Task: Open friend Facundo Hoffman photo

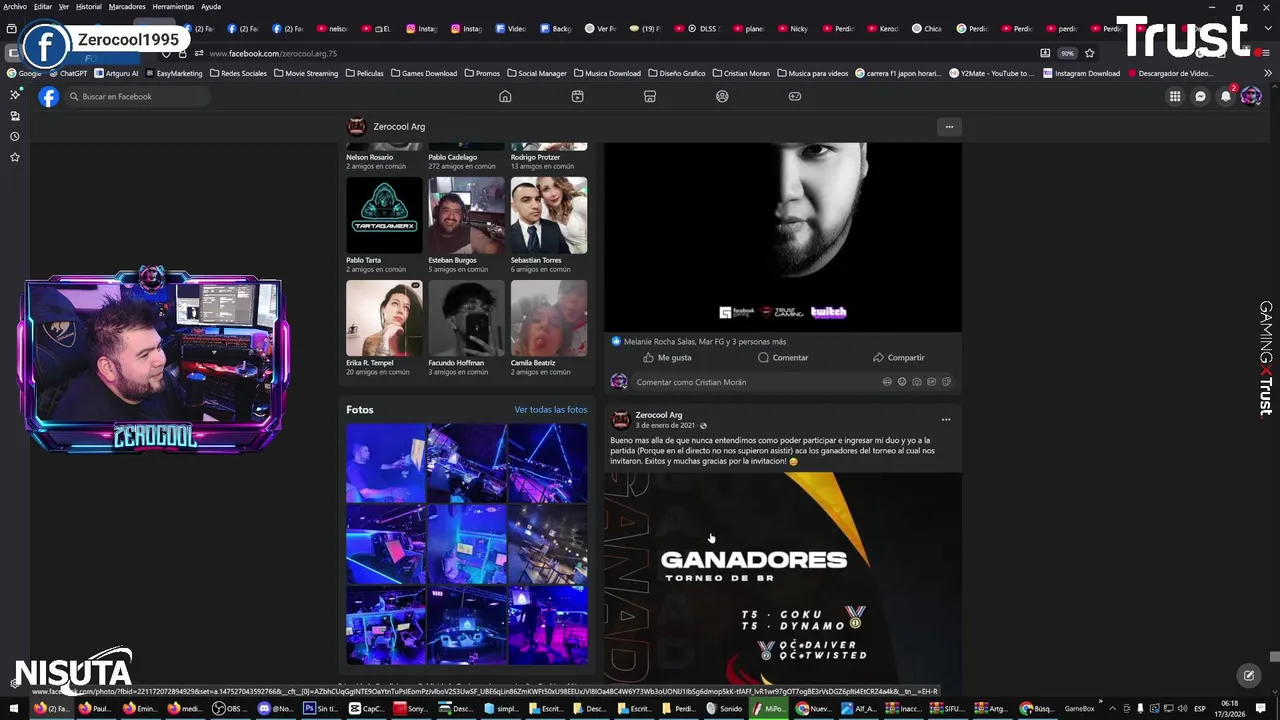Action: pyautogui.click(x=467, y=318)
